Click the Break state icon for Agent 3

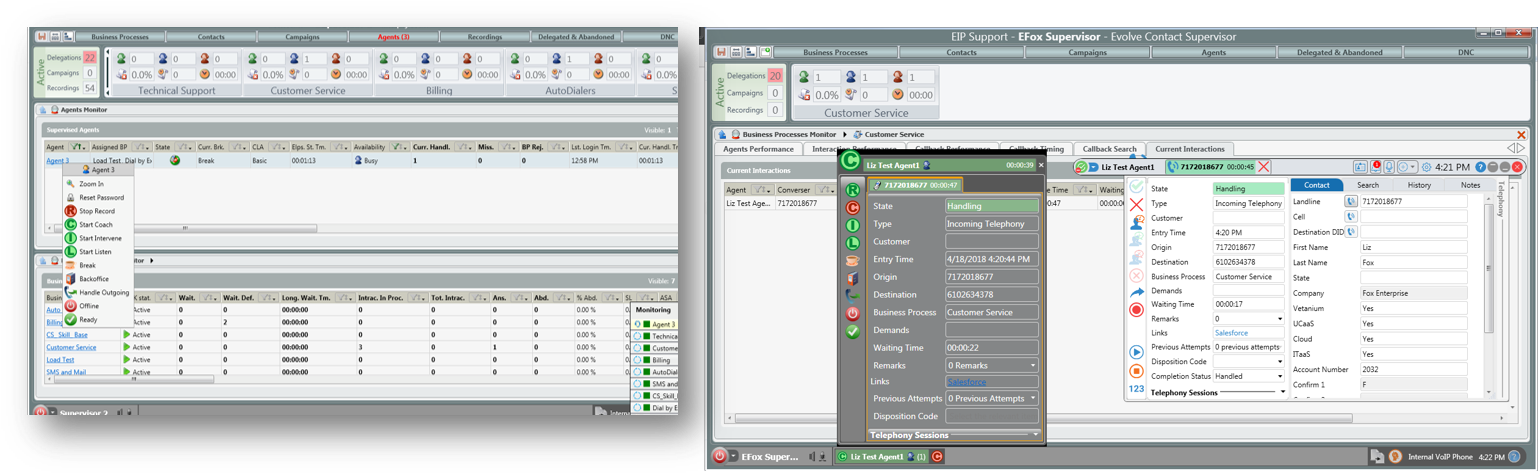coord(175,160)
